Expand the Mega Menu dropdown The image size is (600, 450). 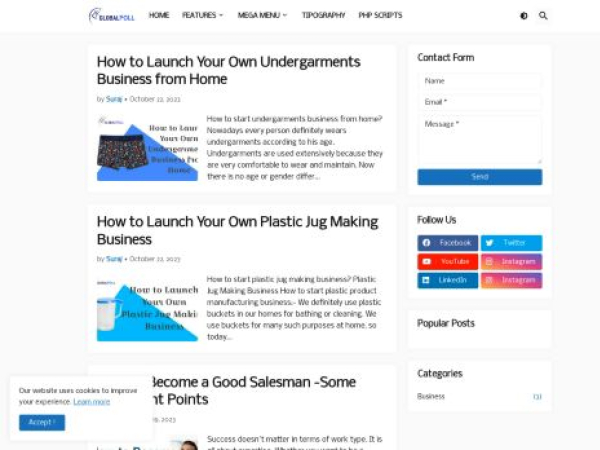262,15
